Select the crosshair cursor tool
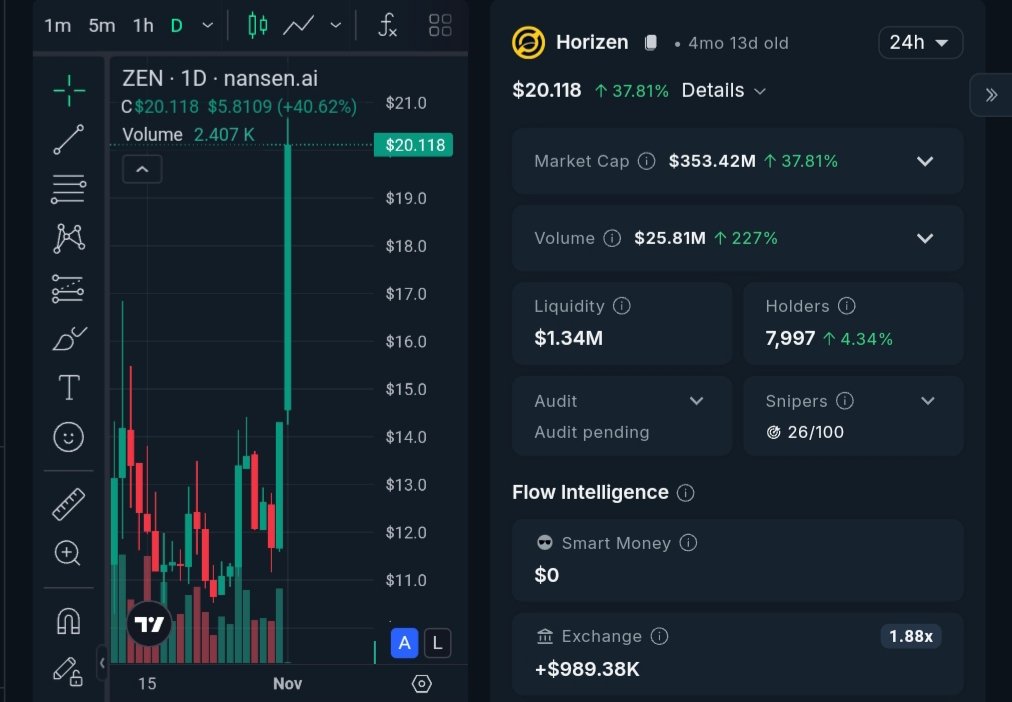This screenshot has width=1012, height=702. pos(68,90)
